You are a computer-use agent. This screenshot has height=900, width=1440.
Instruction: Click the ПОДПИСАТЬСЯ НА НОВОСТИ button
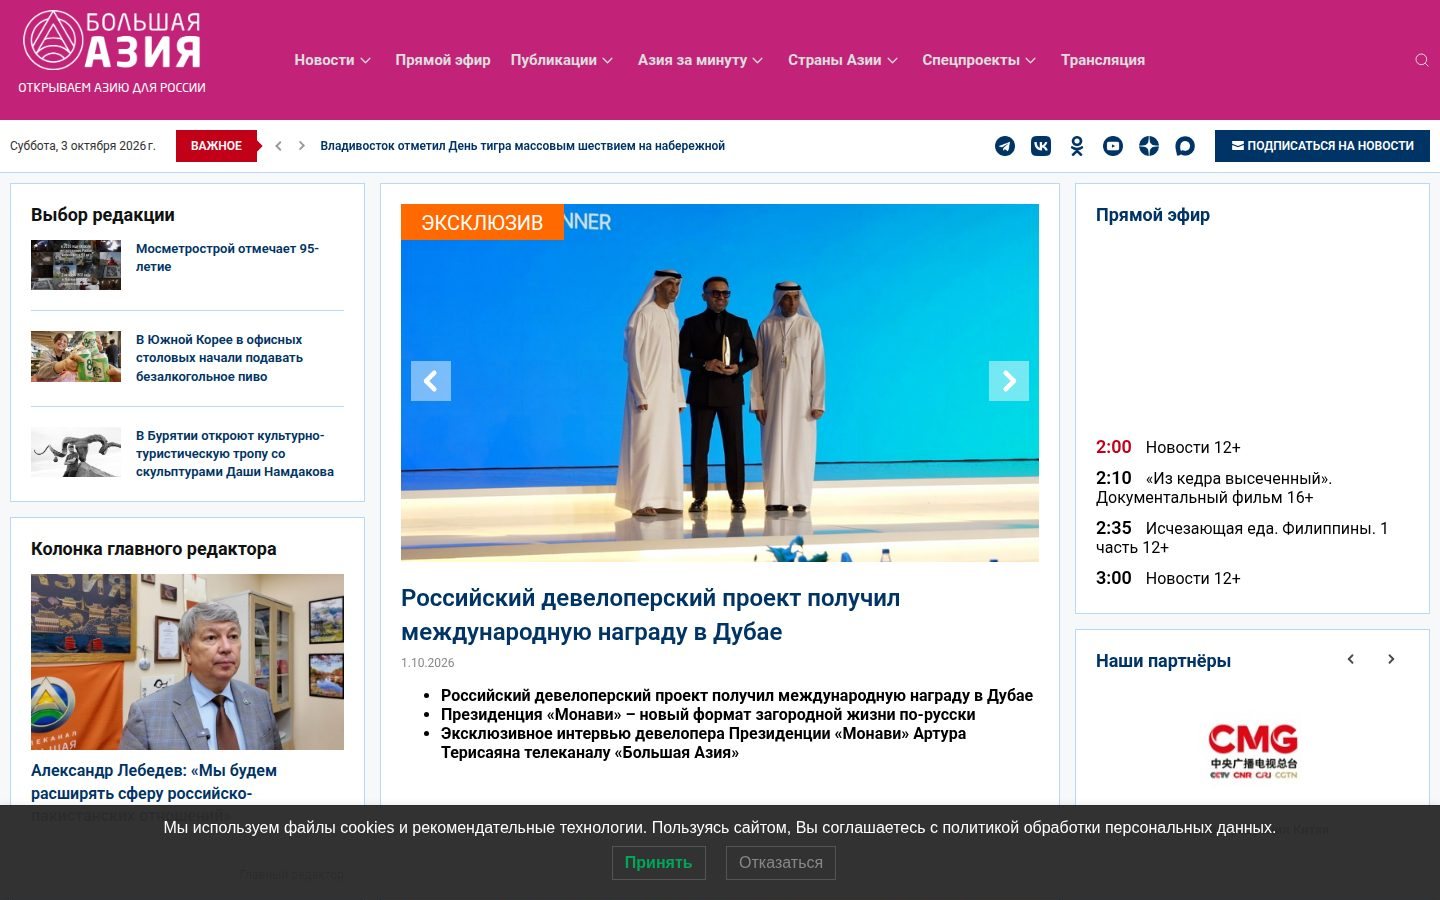point(1322,146)
